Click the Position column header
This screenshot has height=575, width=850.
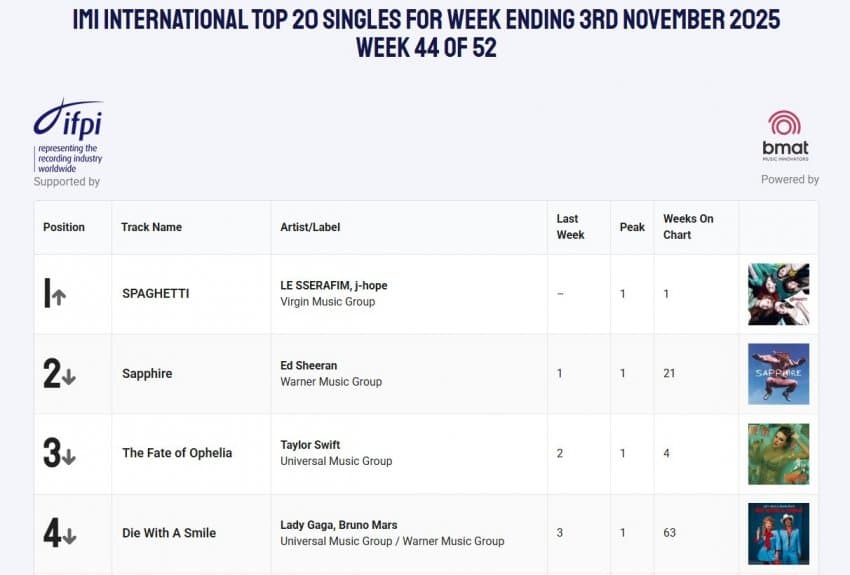click(x=64, y=227)
